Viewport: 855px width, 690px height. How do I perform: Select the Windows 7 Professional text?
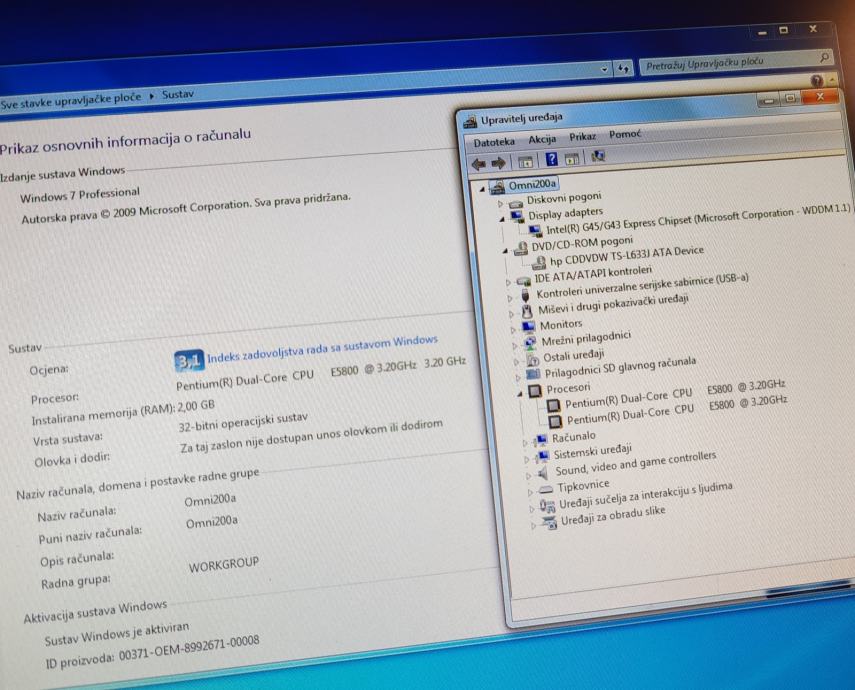tap(80, 195)
